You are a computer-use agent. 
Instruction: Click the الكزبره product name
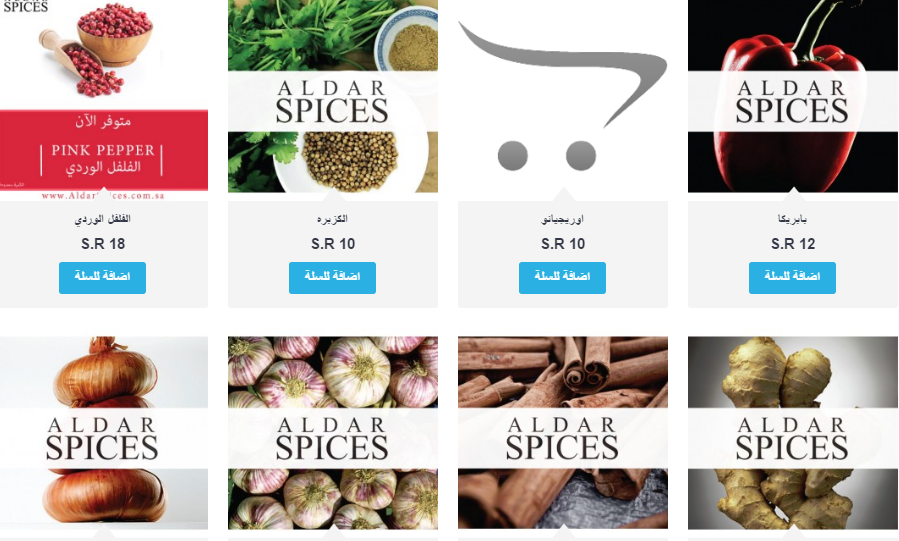pos(333,219)
